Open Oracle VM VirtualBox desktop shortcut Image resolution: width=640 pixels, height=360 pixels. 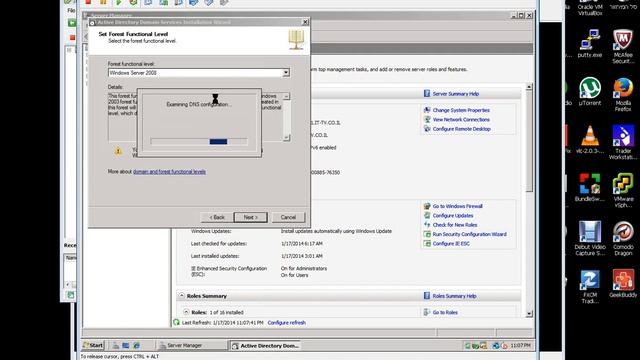pos(589,8)
